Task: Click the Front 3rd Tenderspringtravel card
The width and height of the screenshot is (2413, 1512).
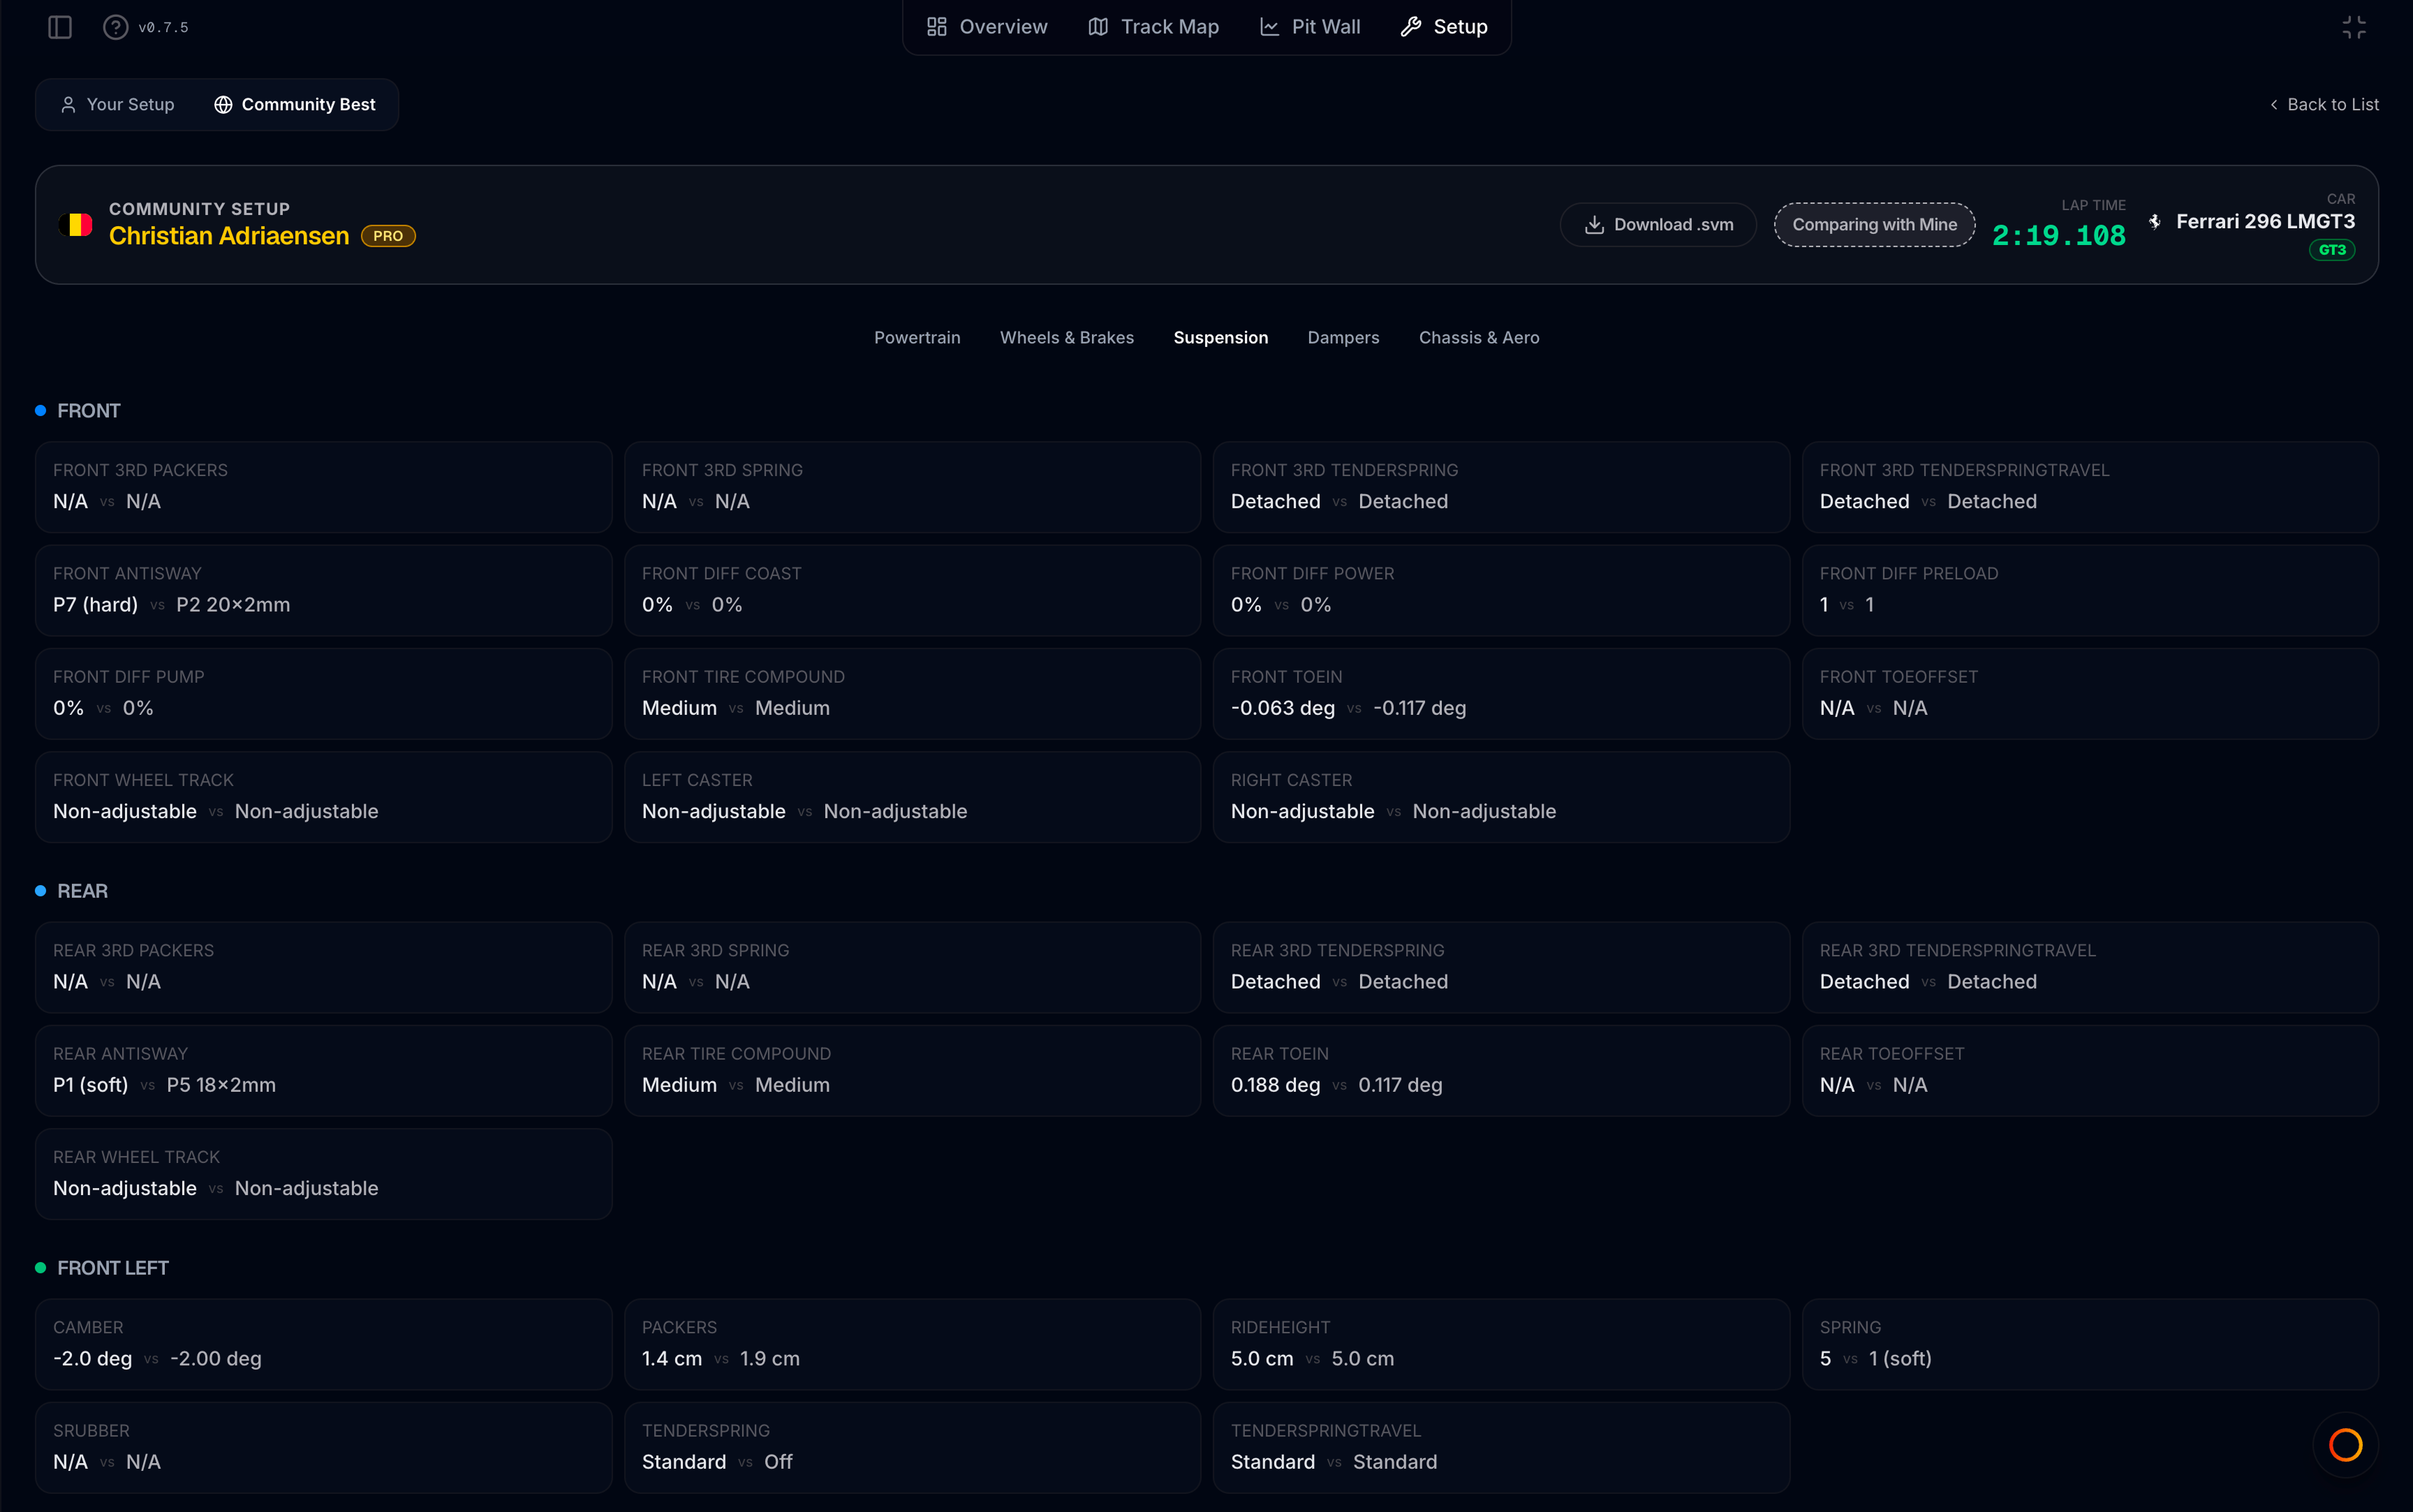Action: [x=2089, y=487]
